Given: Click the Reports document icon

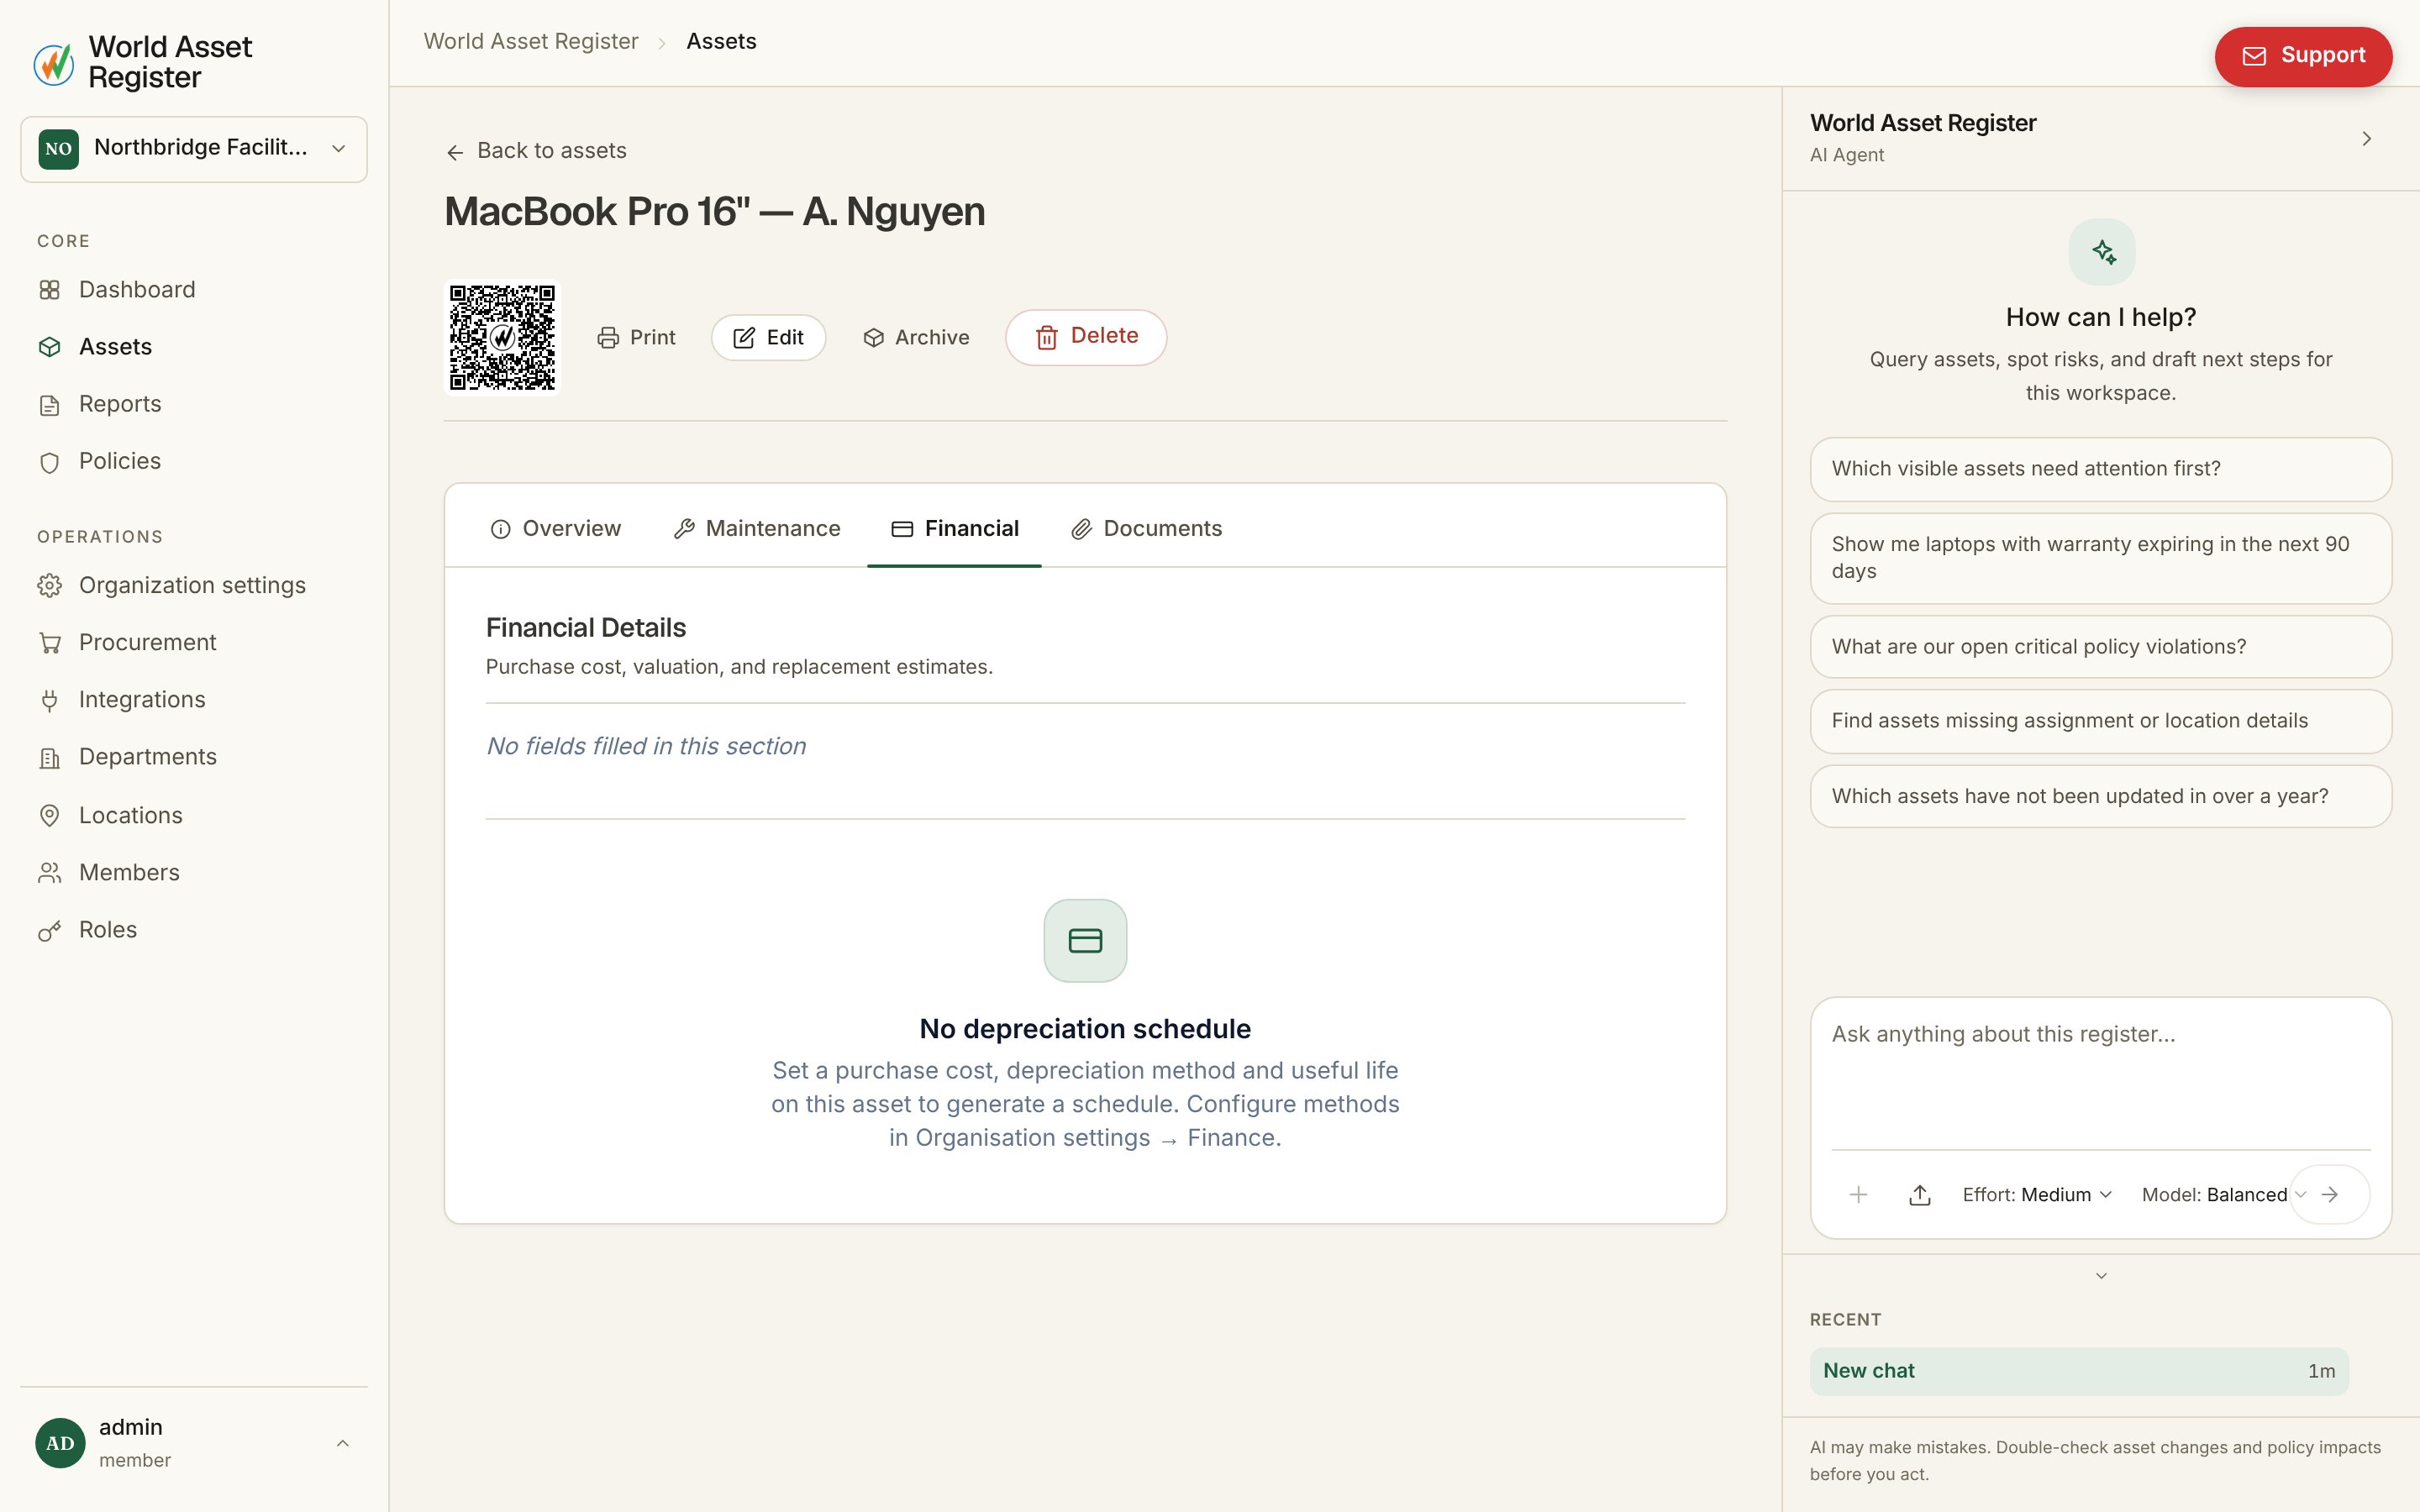Looking at the screenshot, I should [49, 404].
